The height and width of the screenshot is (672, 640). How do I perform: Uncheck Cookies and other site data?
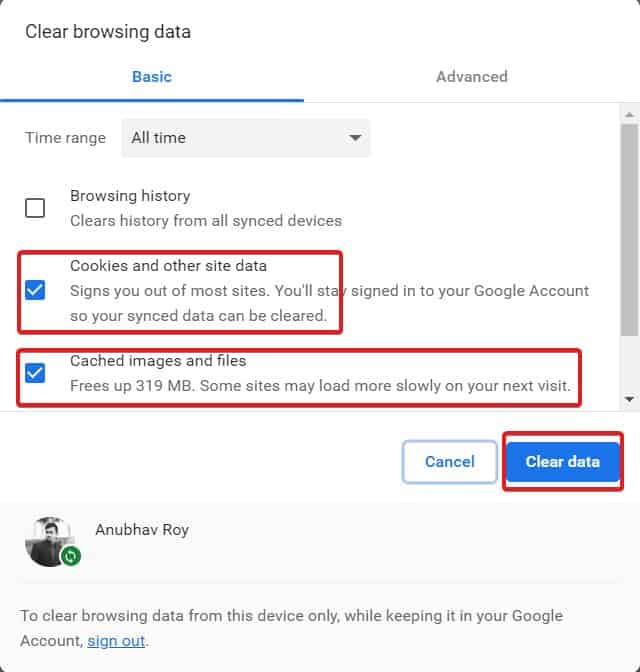point(35,291)
